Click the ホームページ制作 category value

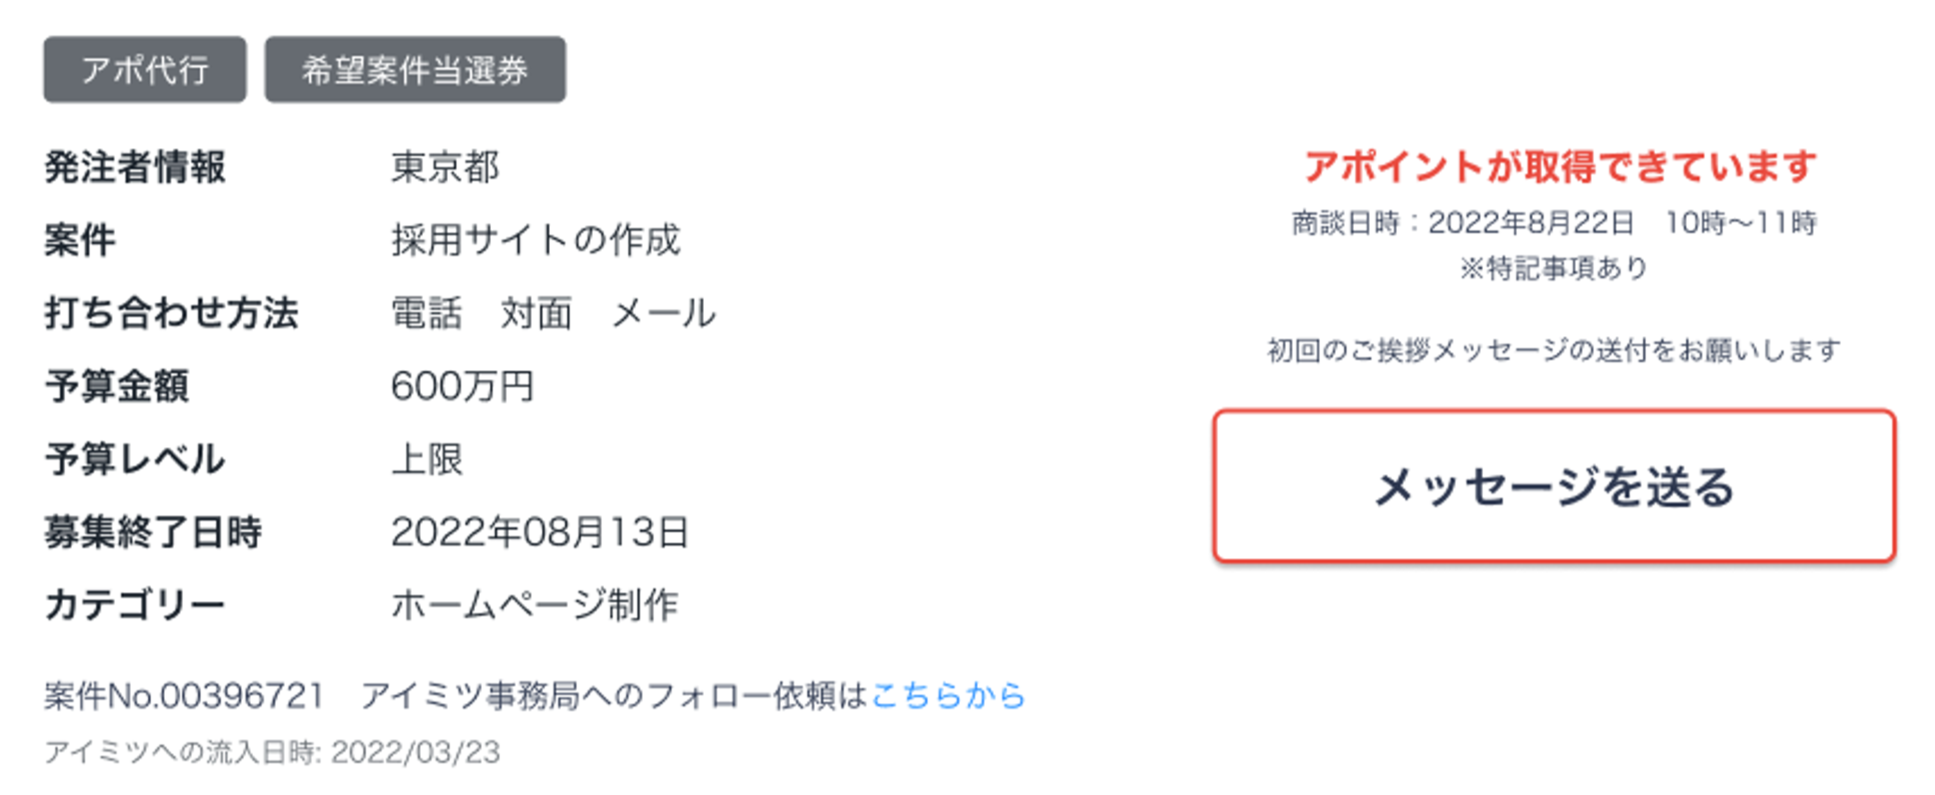click(x=534, y=605)
